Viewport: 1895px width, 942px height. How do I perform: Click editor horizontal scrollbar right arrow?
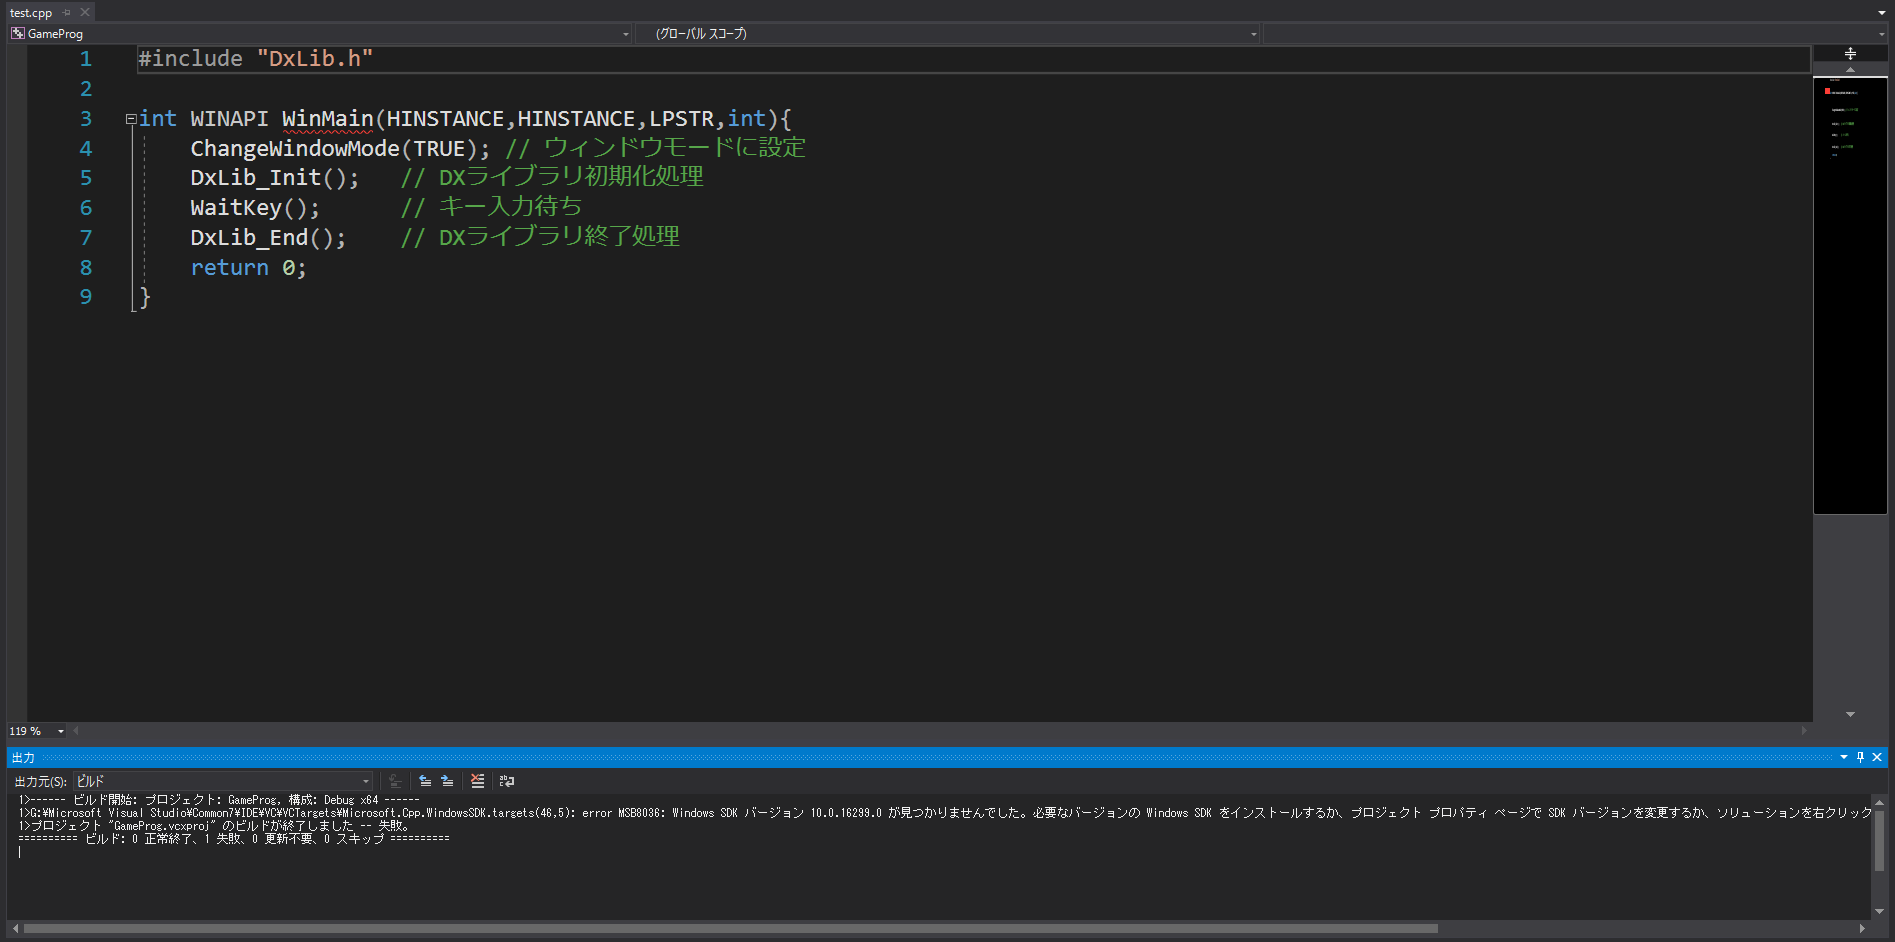pos(1805,731)
